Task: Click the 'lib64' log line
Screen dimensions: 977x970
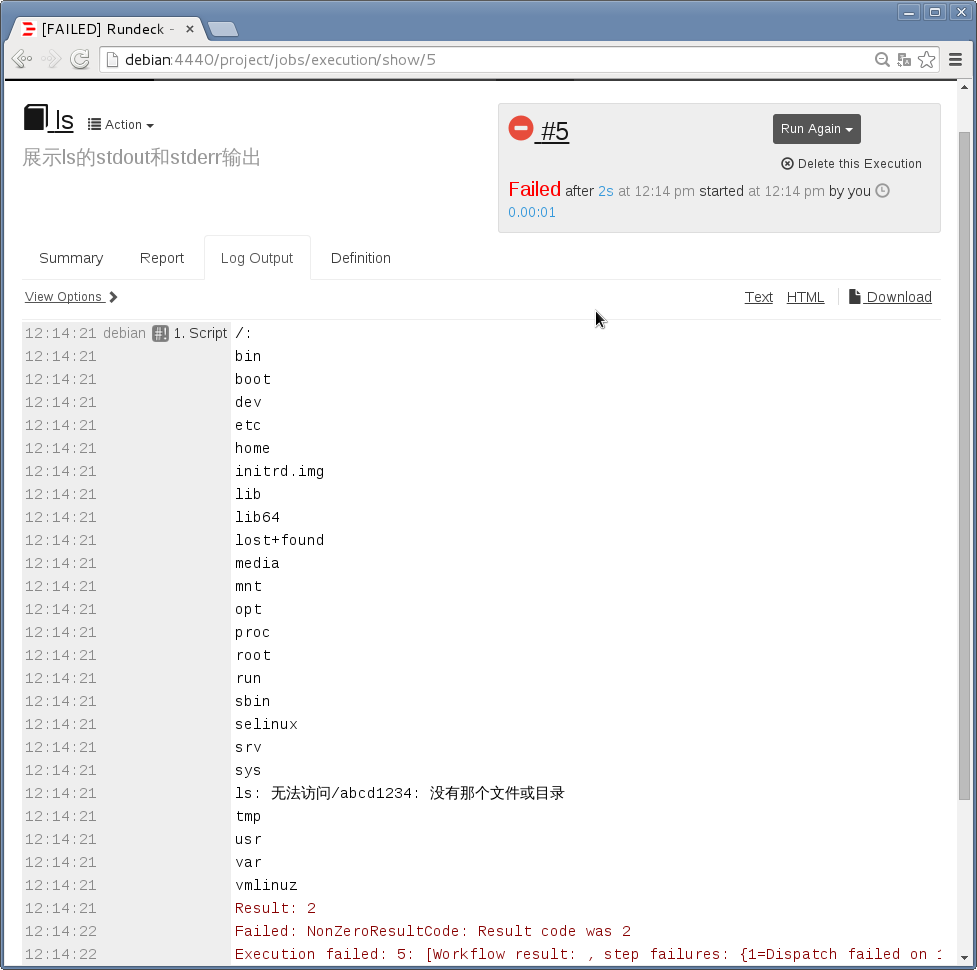Action: pos(257,517)
